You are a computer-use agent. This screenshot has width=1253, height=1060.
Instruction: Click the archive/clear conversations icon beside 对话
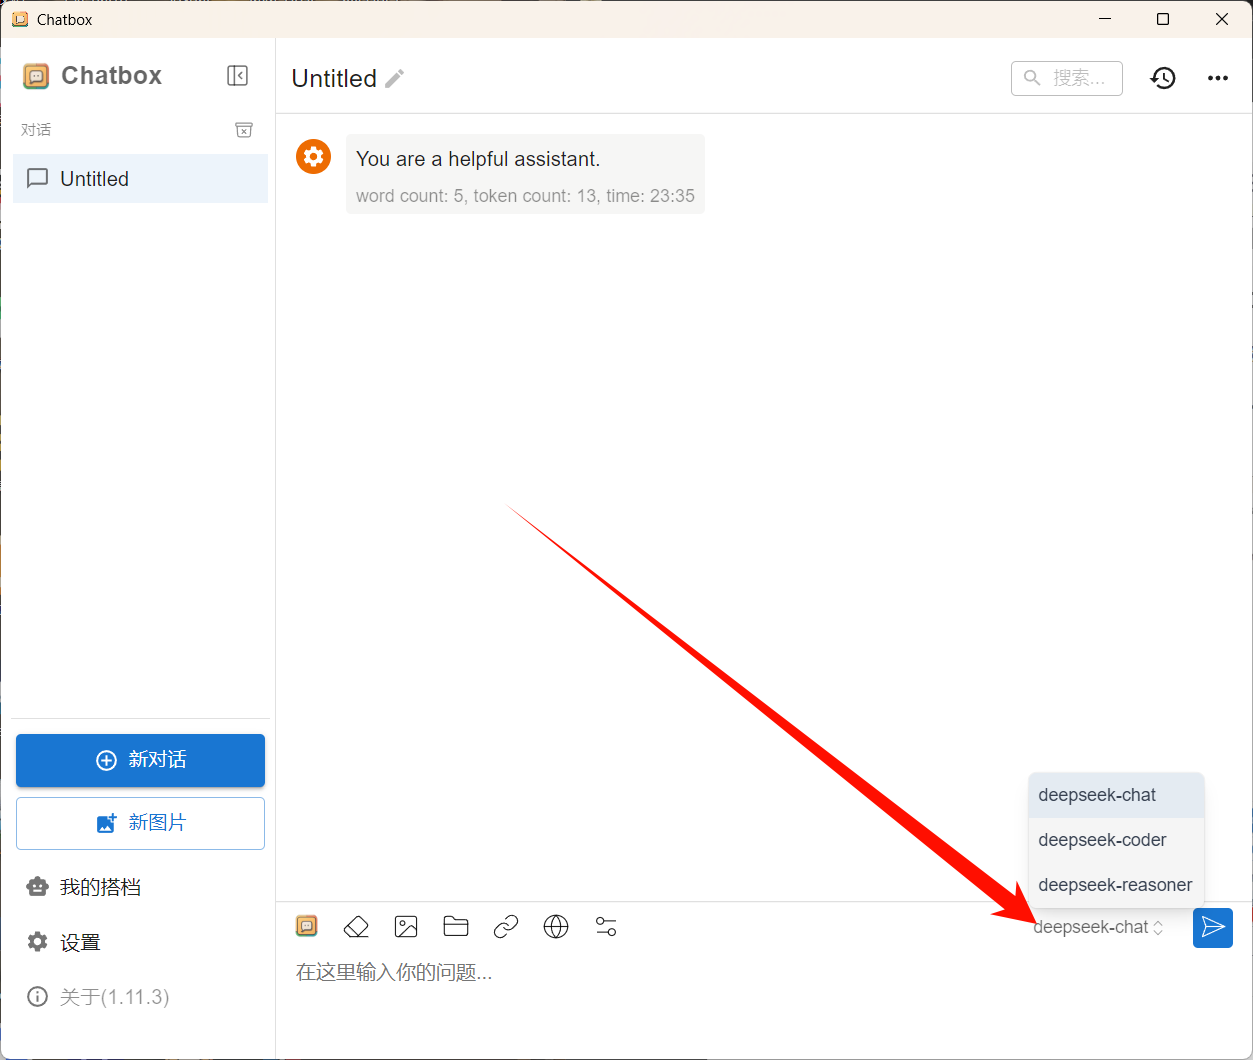point(244,130)
